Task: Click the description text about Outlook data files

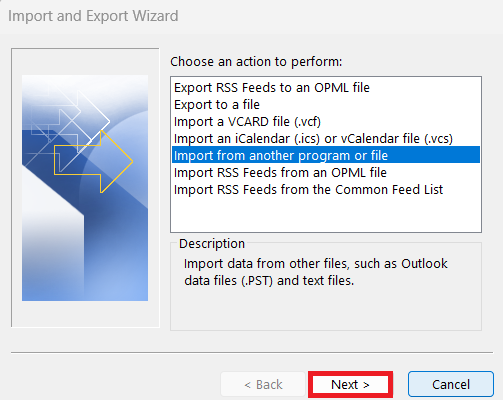Action: click(315, 272)
